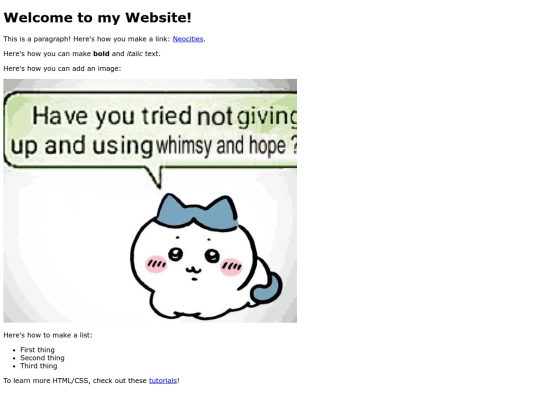The image size is (540, 405).
Task: Click the 'Have you tried' text in image
Action: pos(112,116)
